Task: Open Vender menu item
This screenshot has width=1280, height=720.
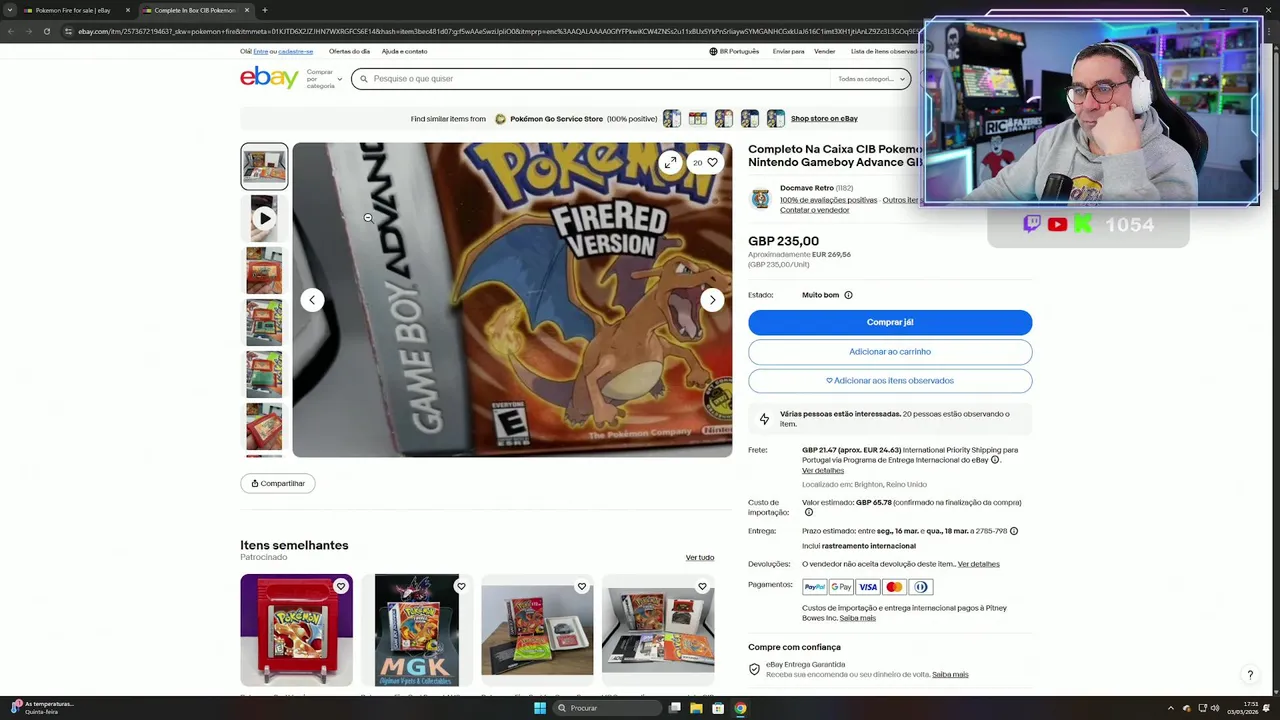Action: point(824,51)
